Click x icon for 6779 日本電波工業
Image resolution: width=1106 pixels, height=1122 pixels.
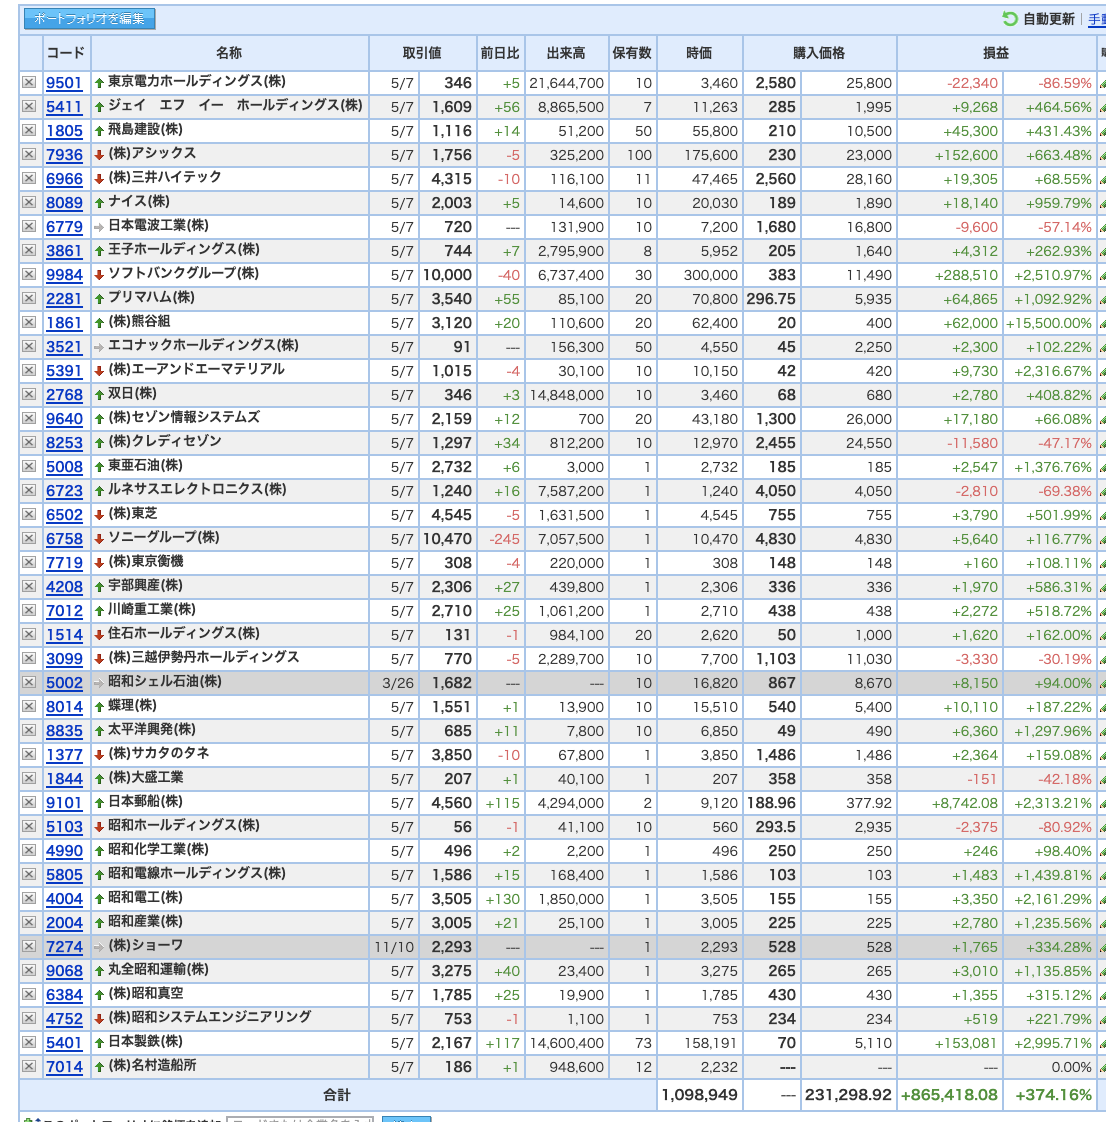29,226
